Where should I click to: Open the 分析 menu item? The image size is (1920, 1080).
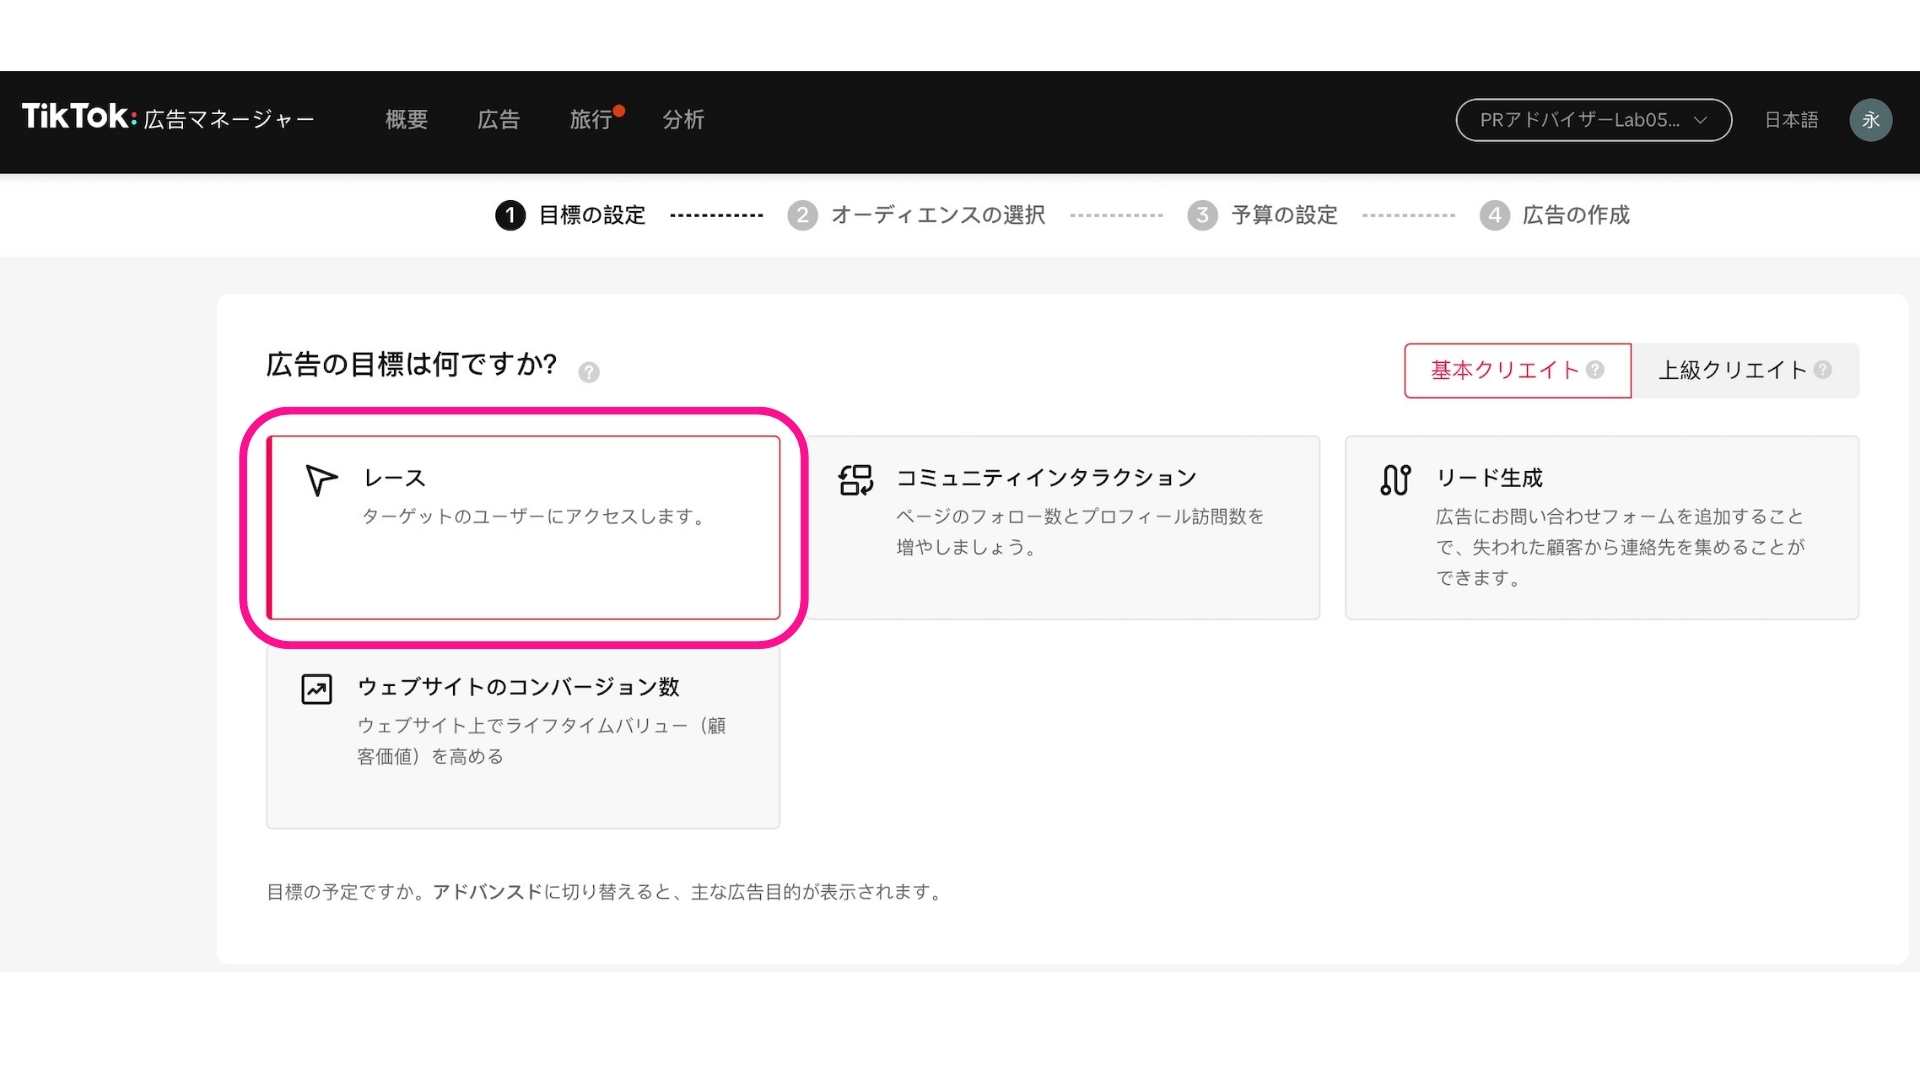click(x=683, y=120)
